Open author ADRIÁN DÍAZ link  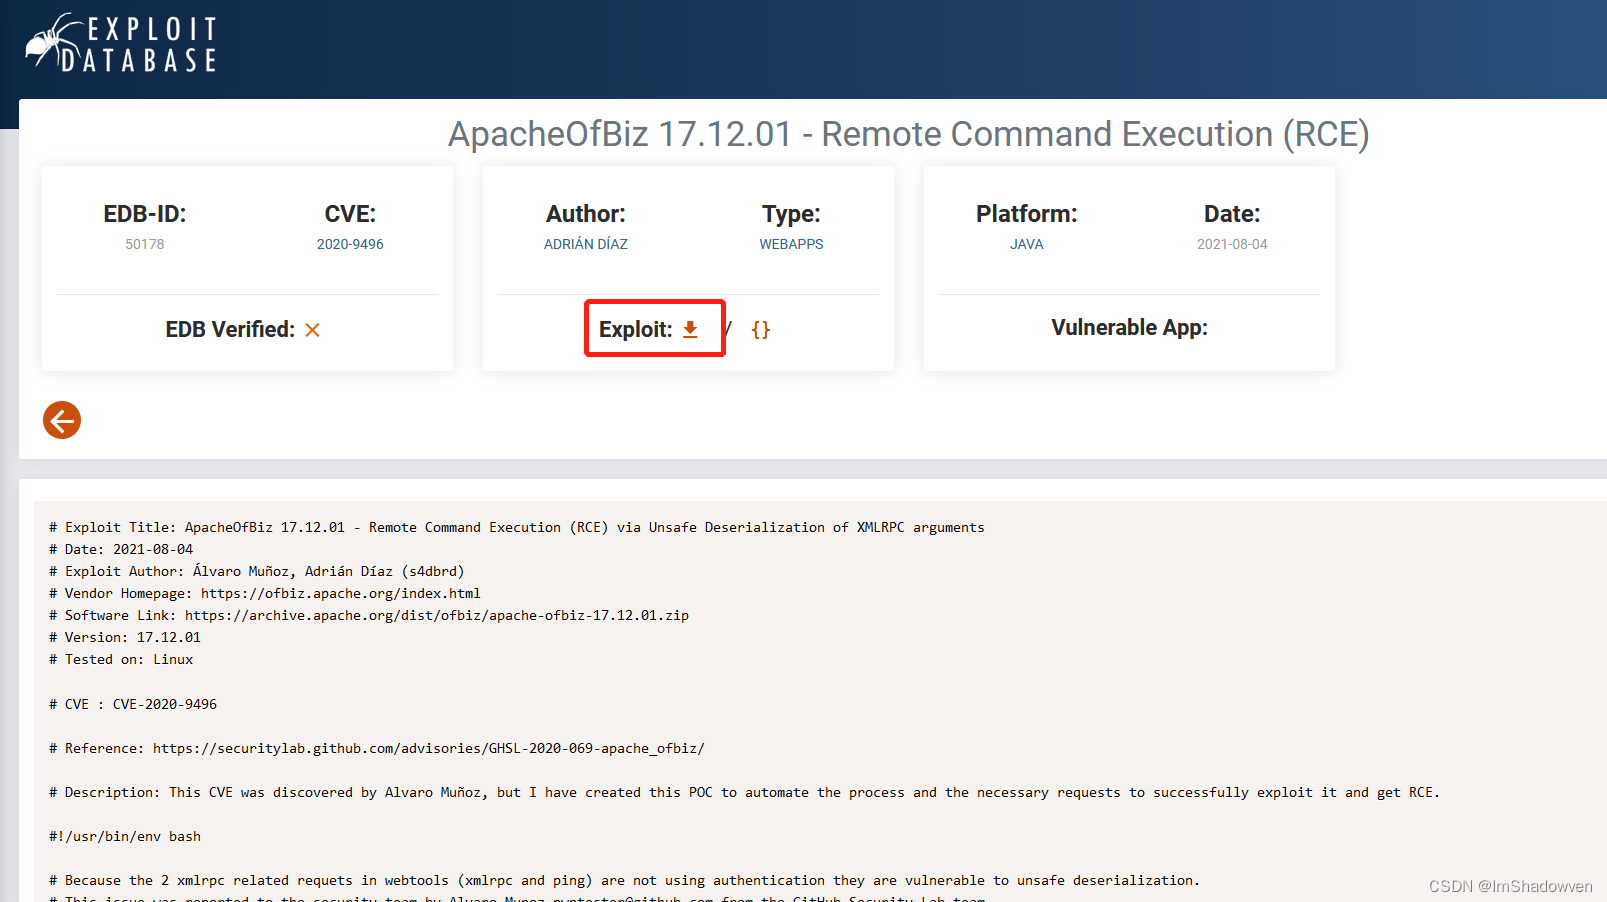[x=586, y=244]
